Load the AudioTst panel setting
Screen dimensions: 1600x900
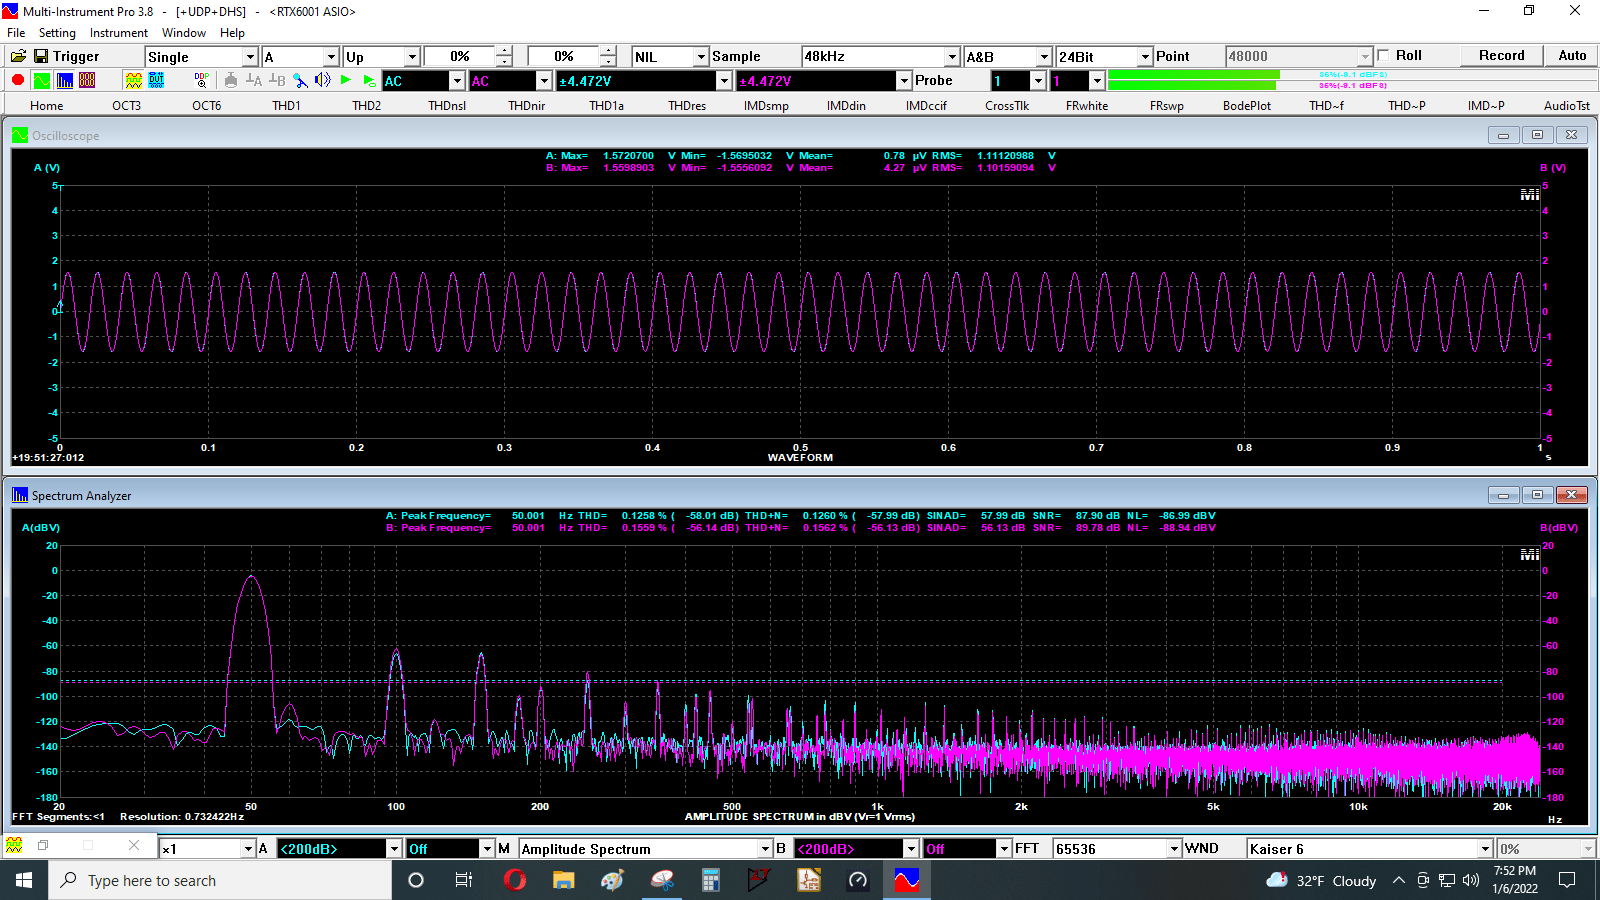click(1566, 105)
